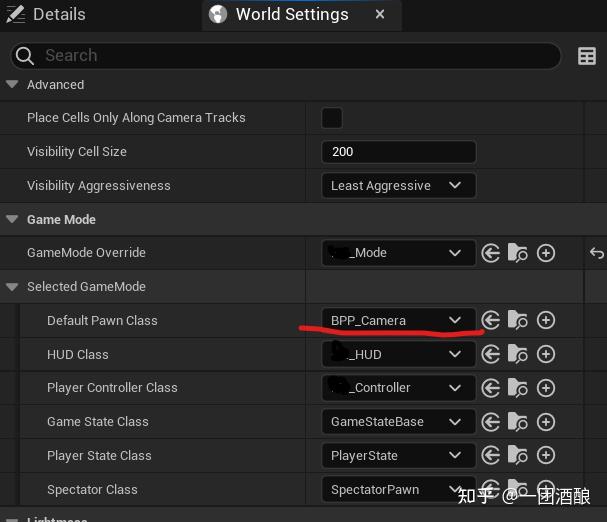This screenshot has height=522, width=607.
Task: Use selected asset for Game State Class
Action: coord(491,422)
